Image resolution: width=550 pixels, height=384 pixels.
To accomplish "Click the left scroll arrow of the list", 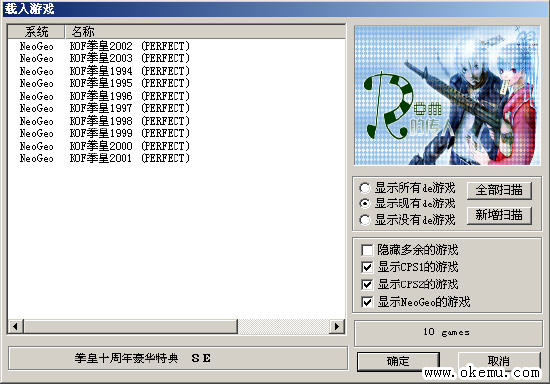I will (15, 326).
